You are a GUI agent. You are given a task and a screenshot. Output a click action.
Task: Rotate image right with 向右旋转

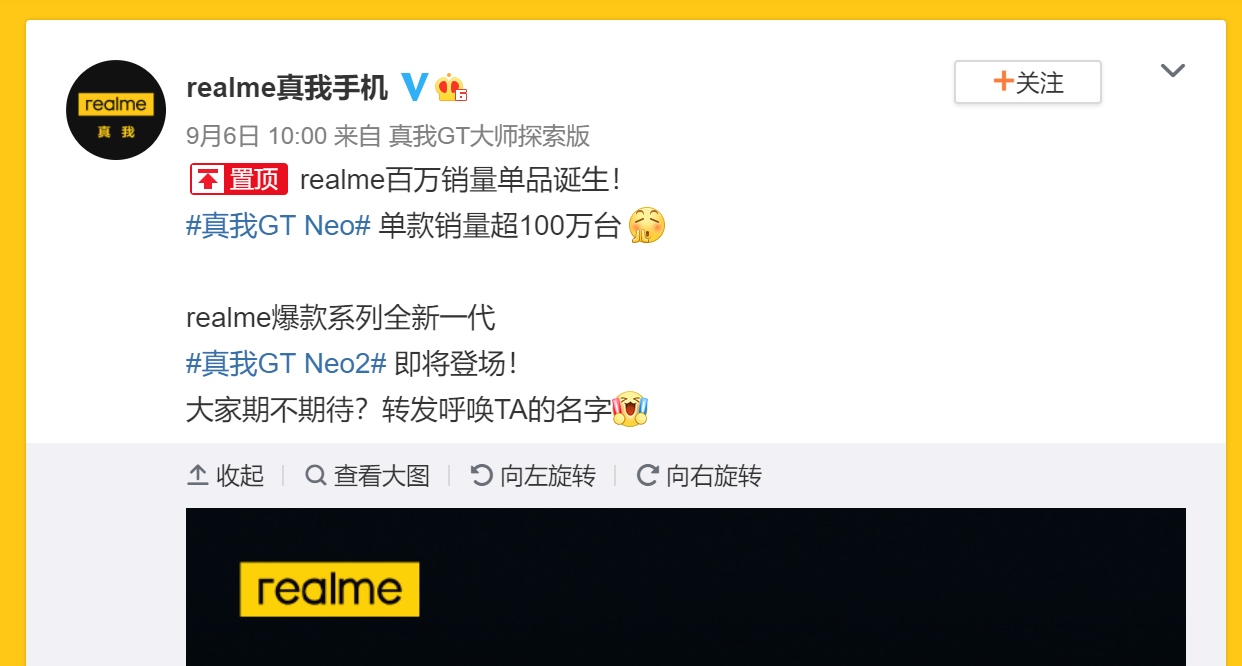click(x=699, y=476)
